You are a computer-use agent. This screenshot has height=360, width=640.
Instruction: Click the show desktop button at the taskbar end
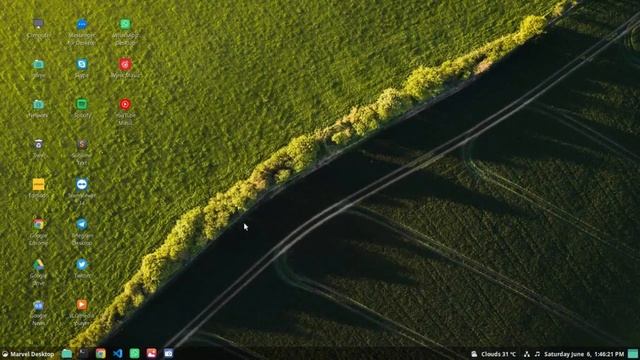tap(633, 353)
